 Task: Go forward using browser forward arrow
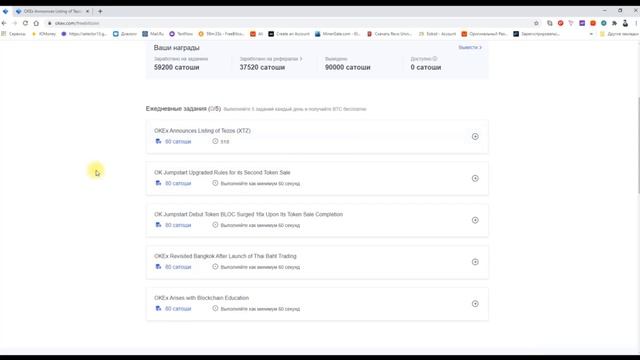point(15,23)
